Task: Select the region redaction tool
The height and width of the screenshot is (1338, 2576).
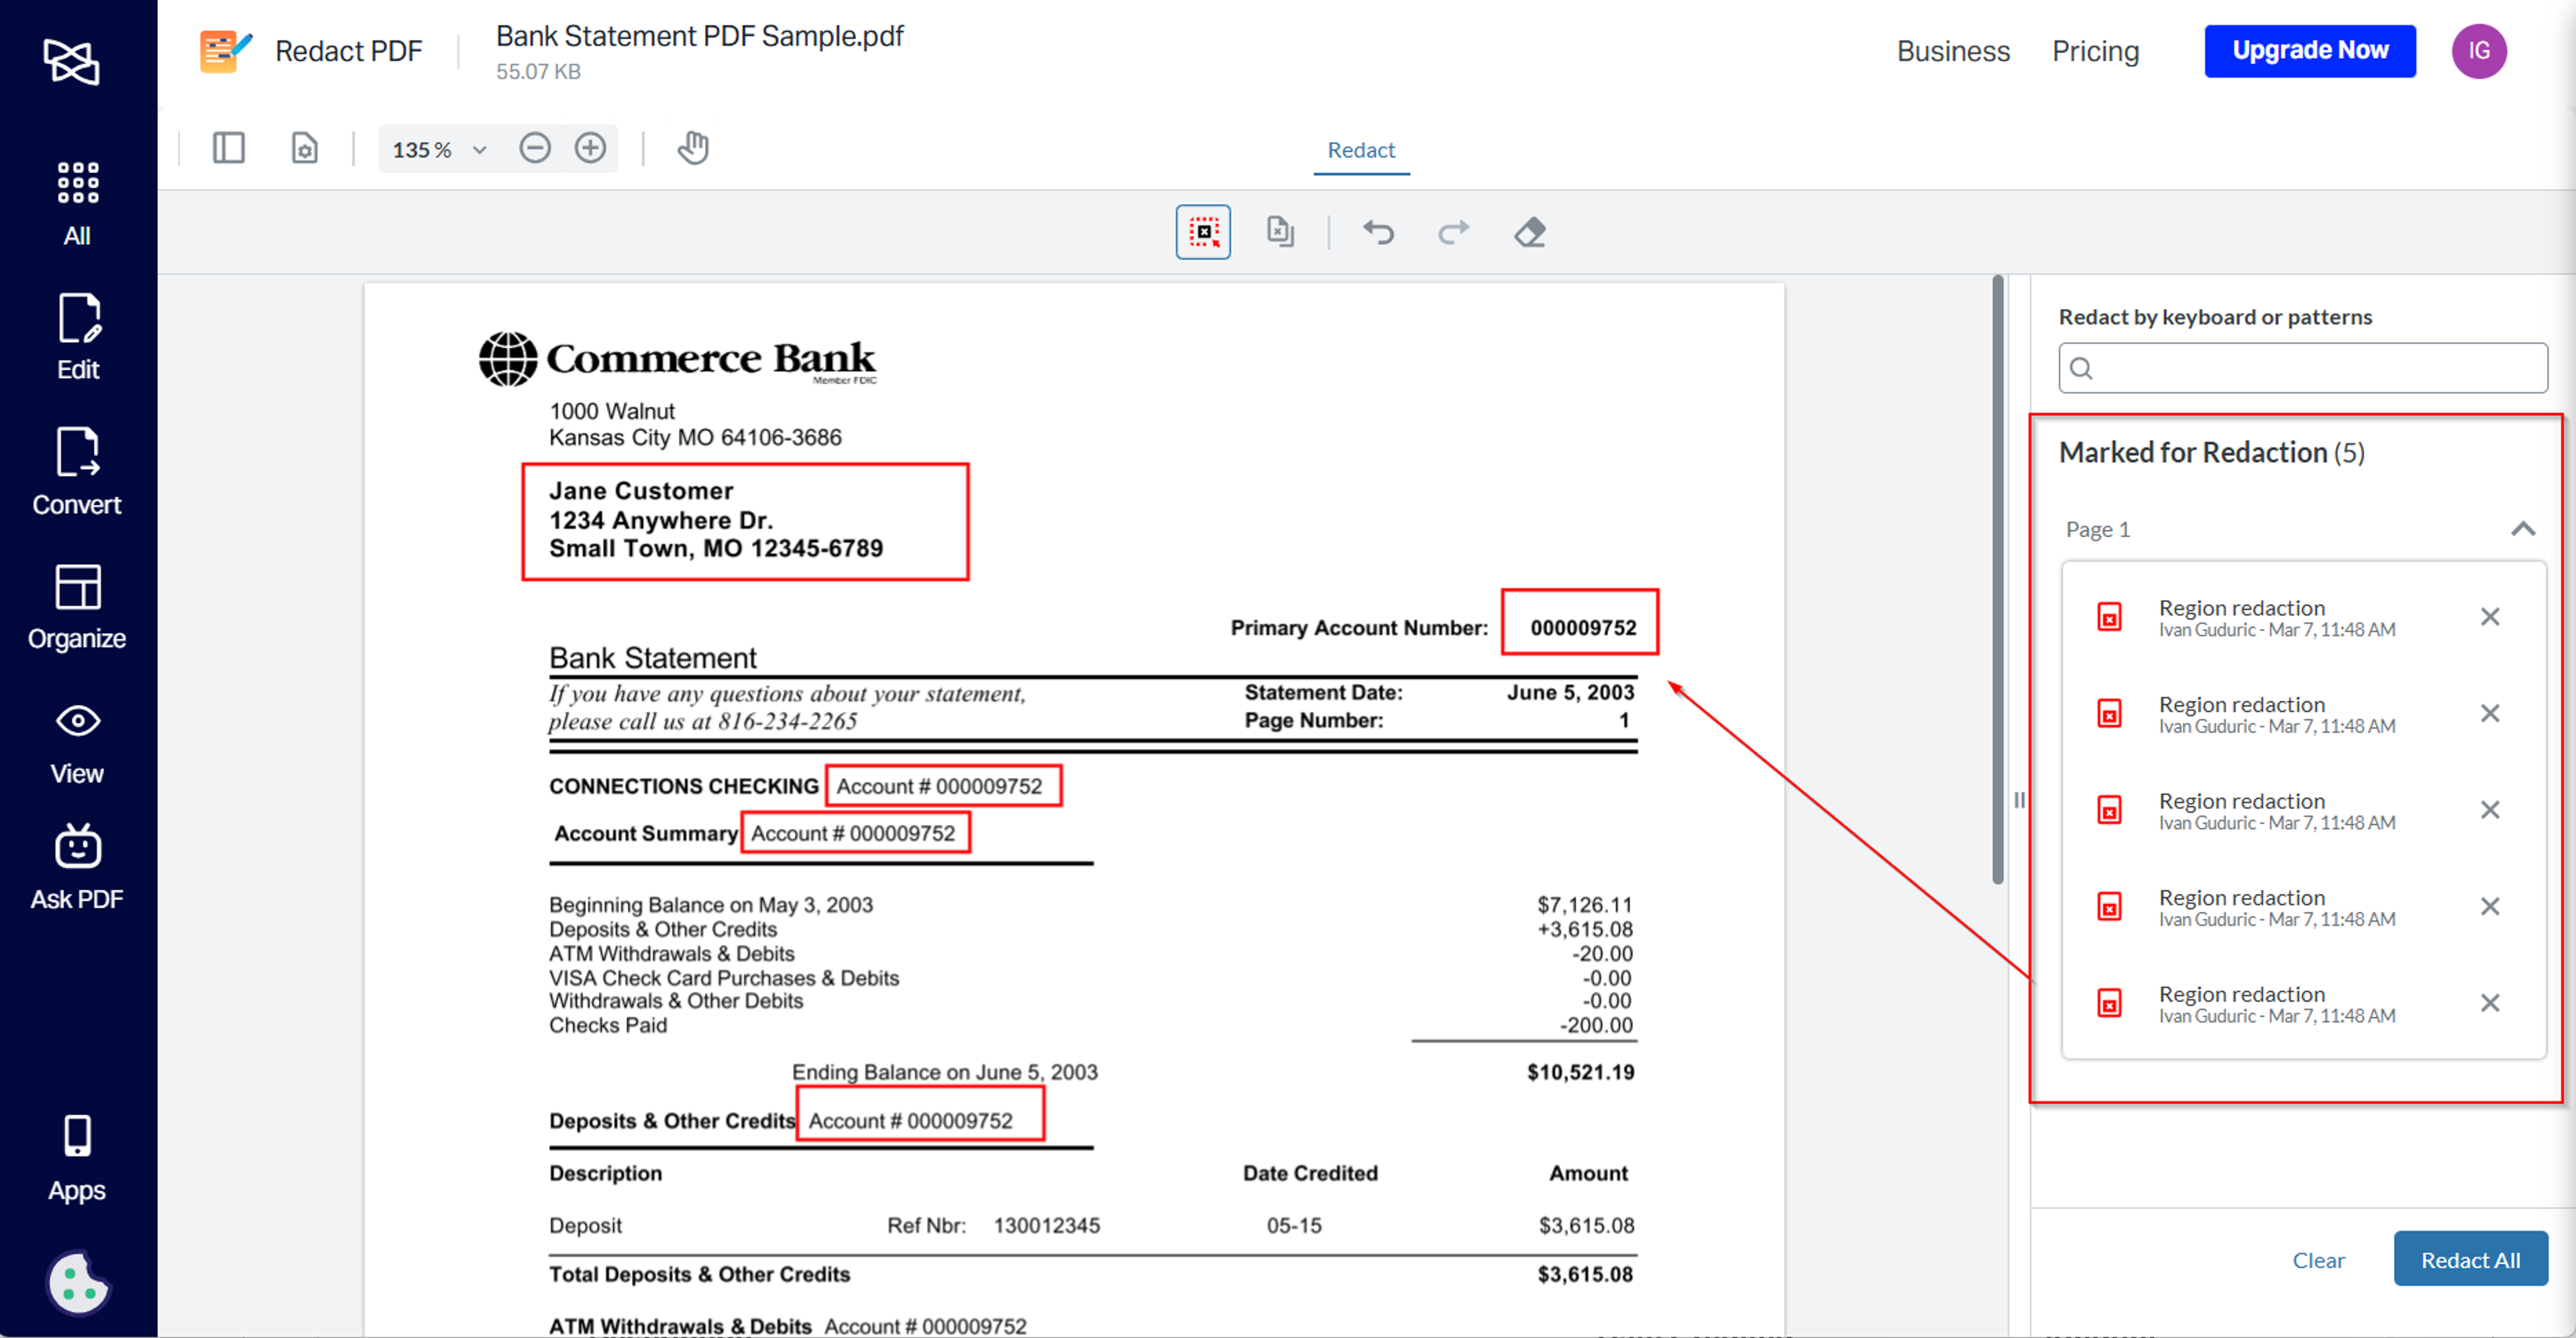Action: [x=1203, y=232]
